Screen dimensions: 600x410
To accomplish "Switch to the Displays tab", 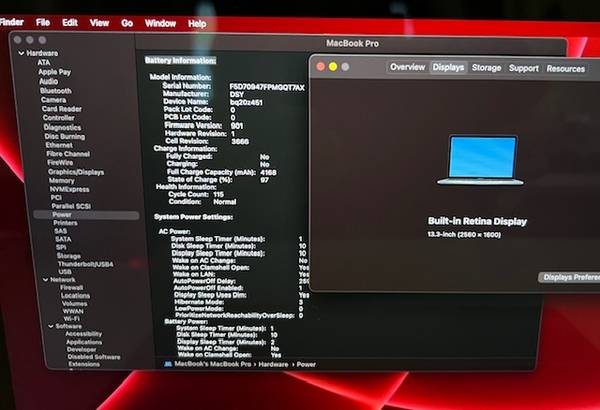I will coord(448,67).
